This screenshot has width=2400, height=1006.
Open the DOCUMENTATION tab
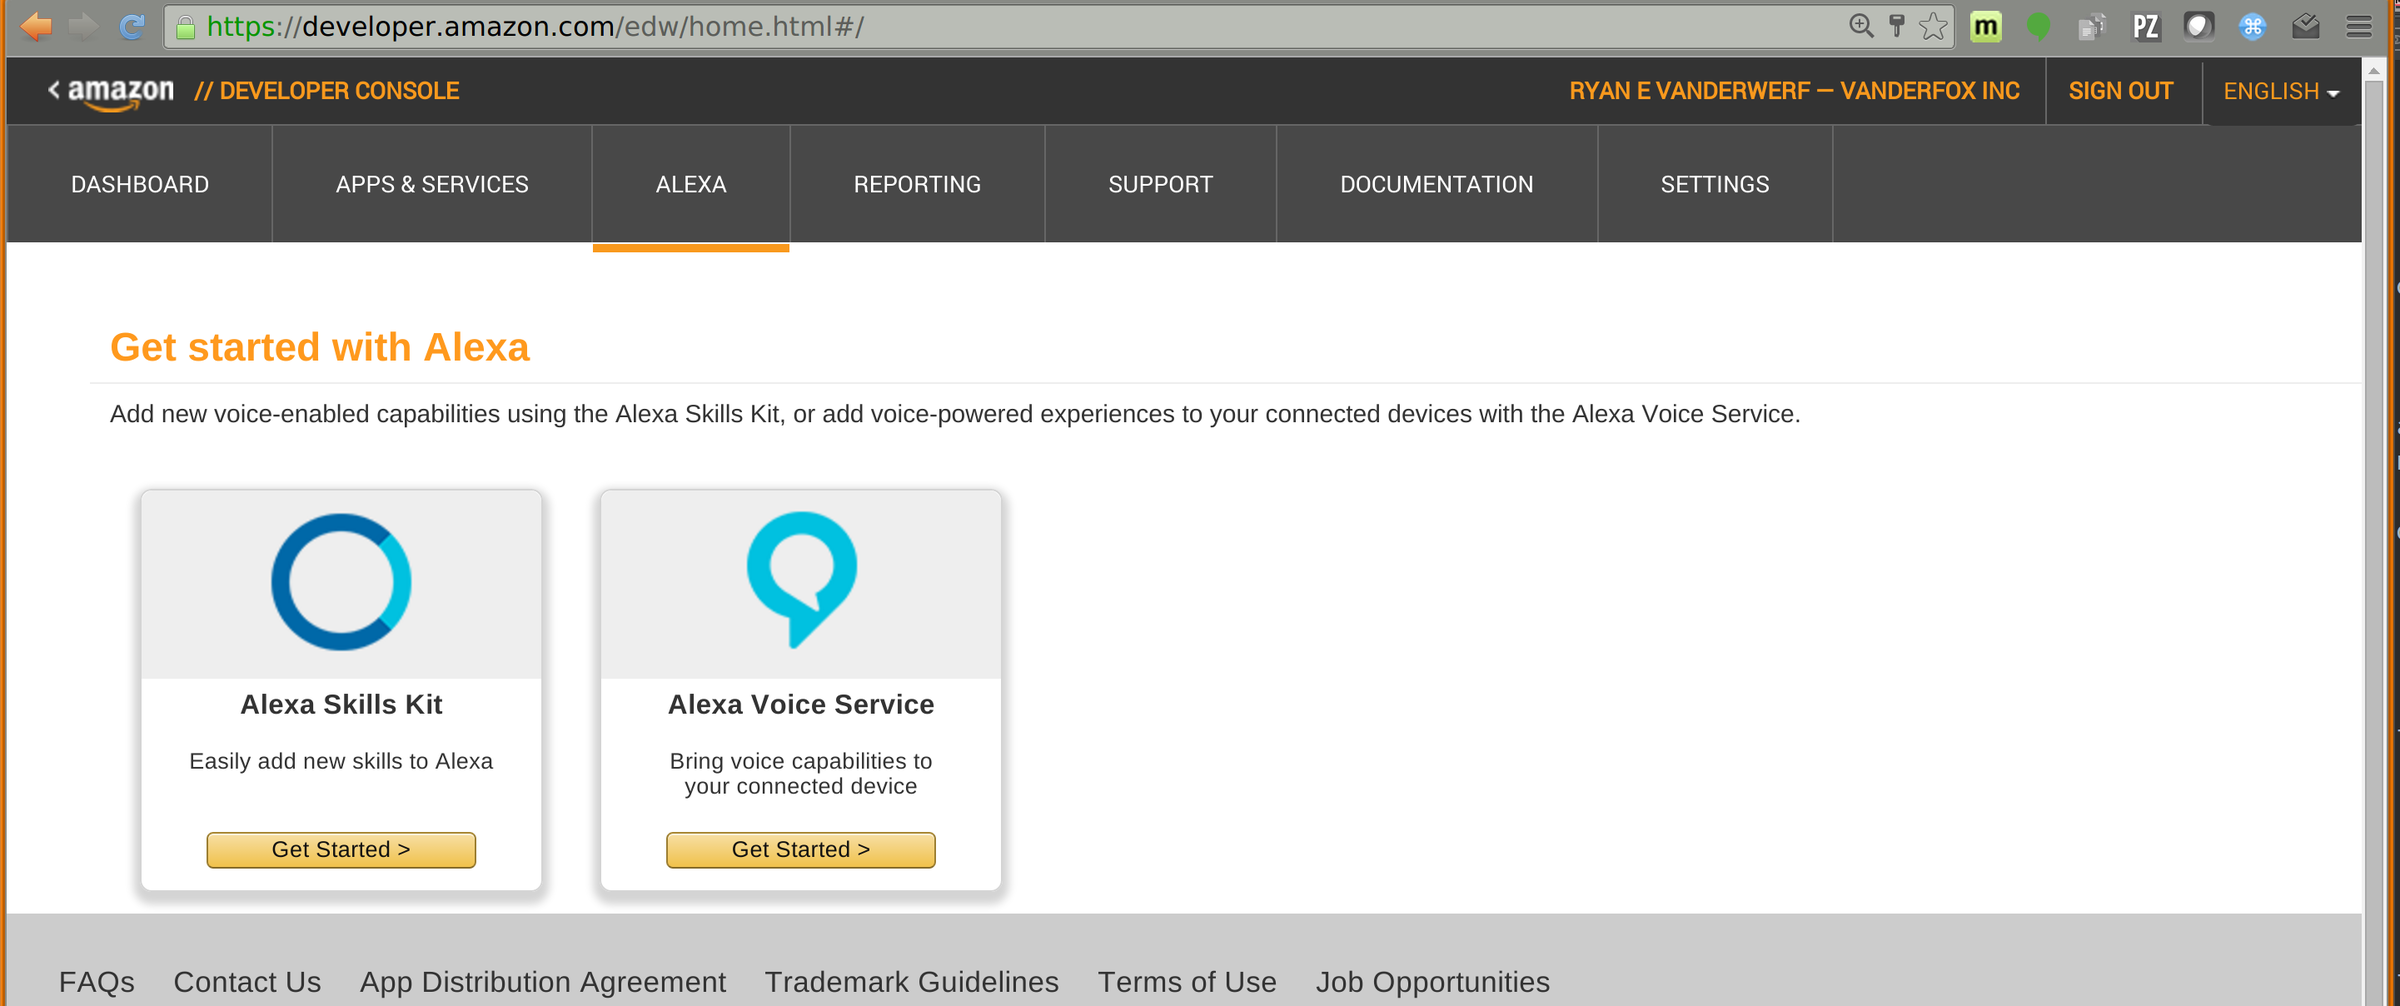point(1437,184)
